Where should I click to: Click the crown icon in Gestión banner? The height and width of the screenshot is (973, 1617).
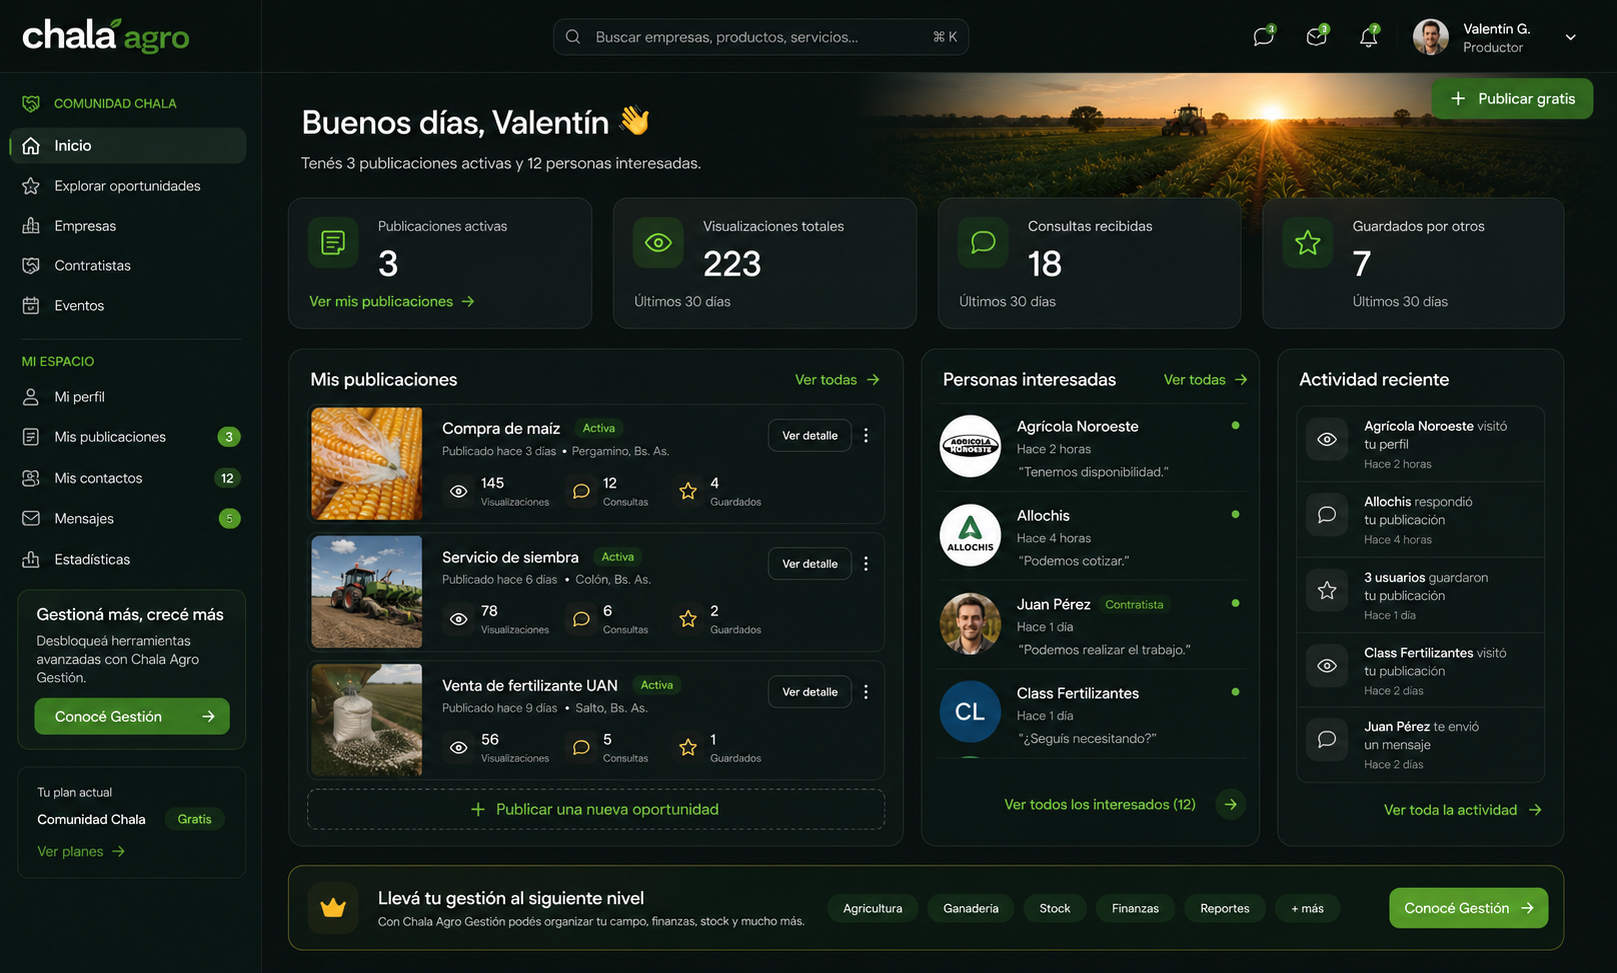333,908
